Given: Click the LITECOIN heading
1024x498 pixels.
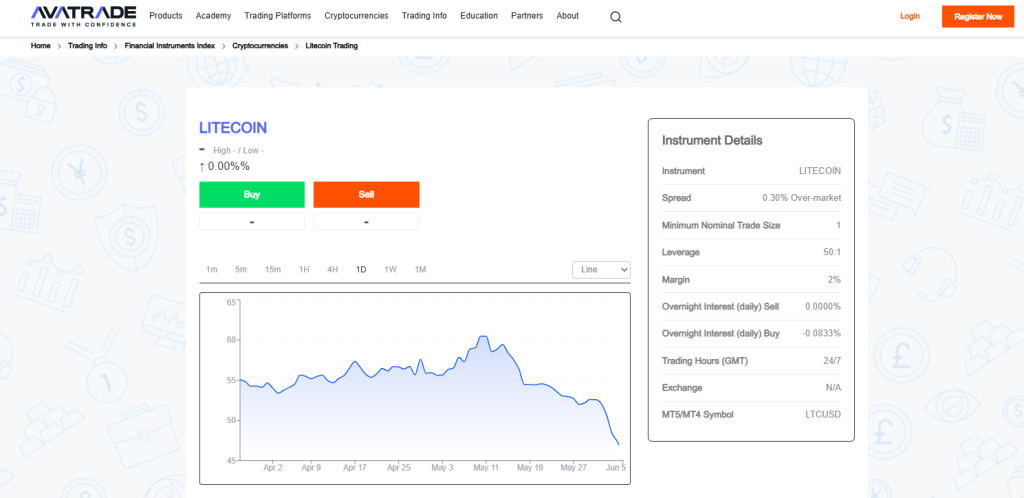Looking at the screenshot, I should 233,128.
